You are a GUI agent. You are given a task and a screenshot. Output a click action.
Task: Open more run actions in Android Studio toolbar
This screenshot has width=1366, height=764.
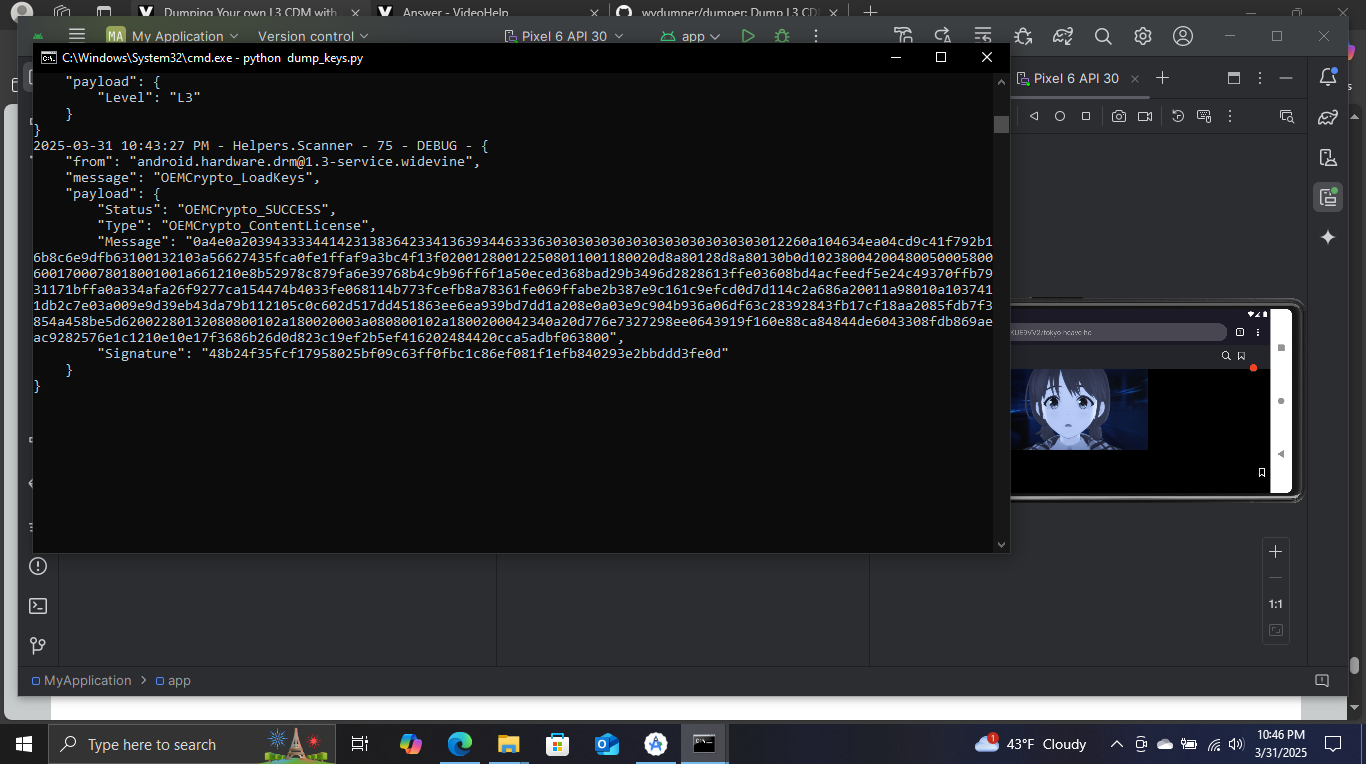pos(816,36)
